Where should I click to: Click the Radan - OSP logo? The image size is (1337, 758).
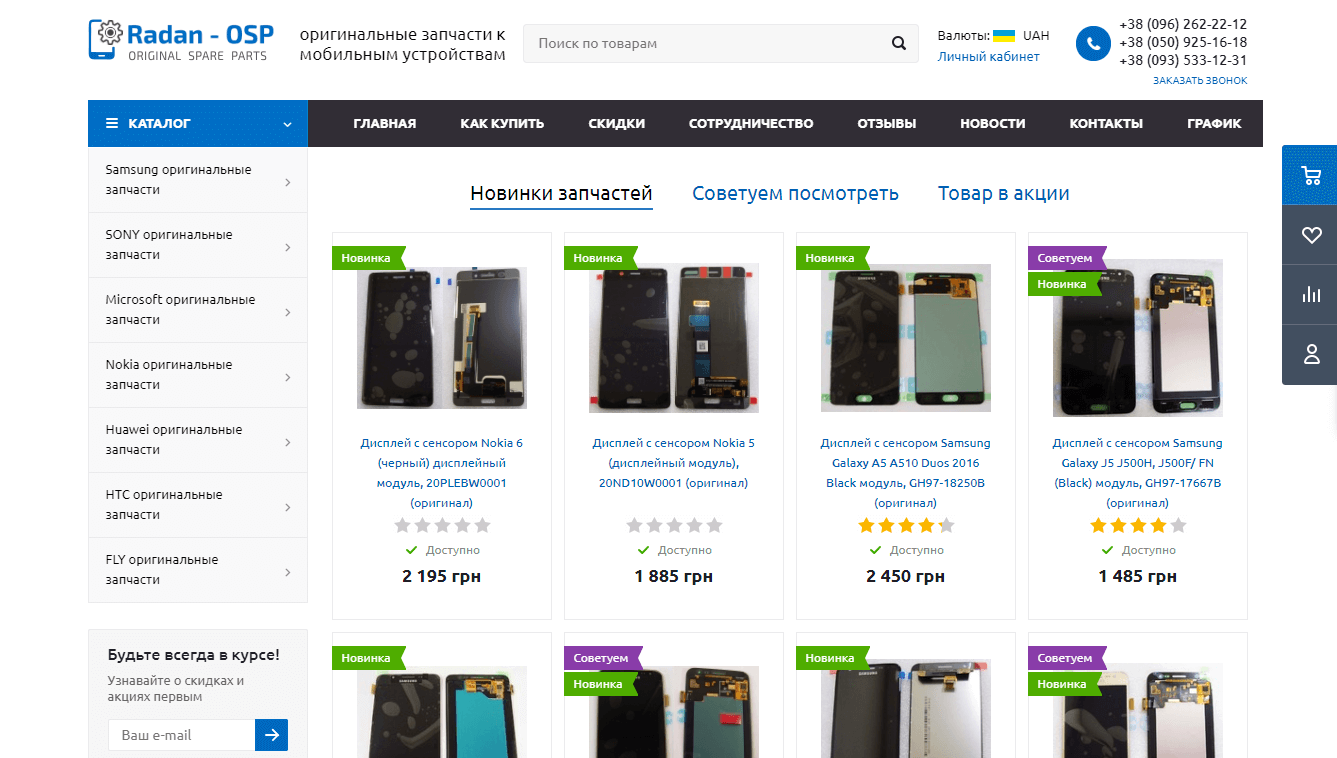[x=181, y=42]
